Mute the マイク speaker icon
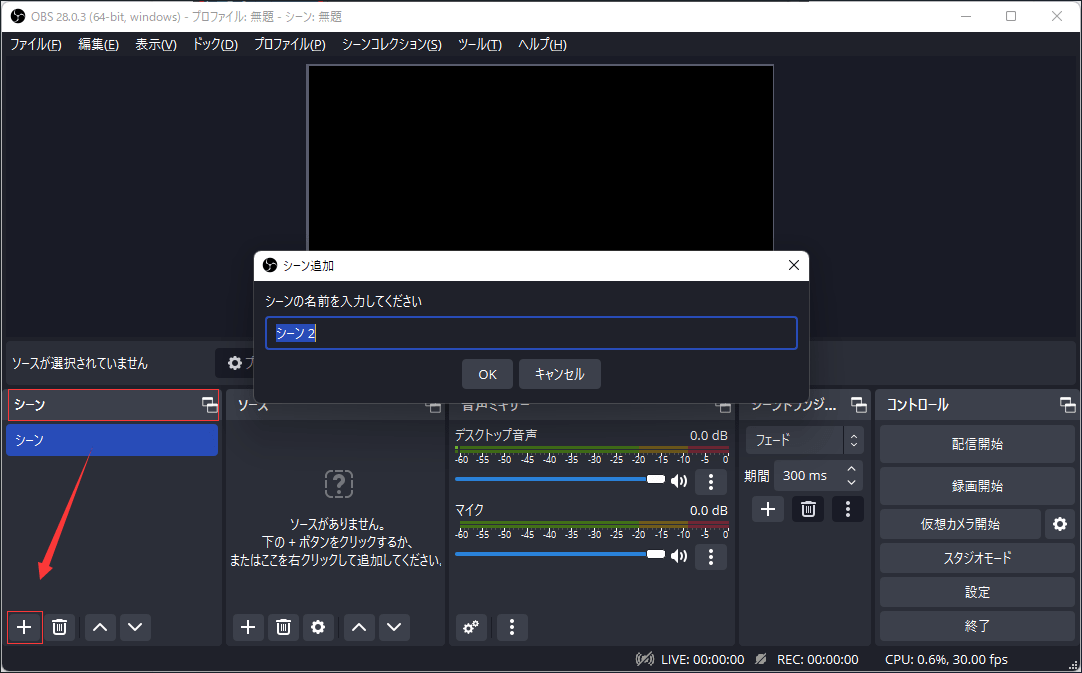 [679, 556]
